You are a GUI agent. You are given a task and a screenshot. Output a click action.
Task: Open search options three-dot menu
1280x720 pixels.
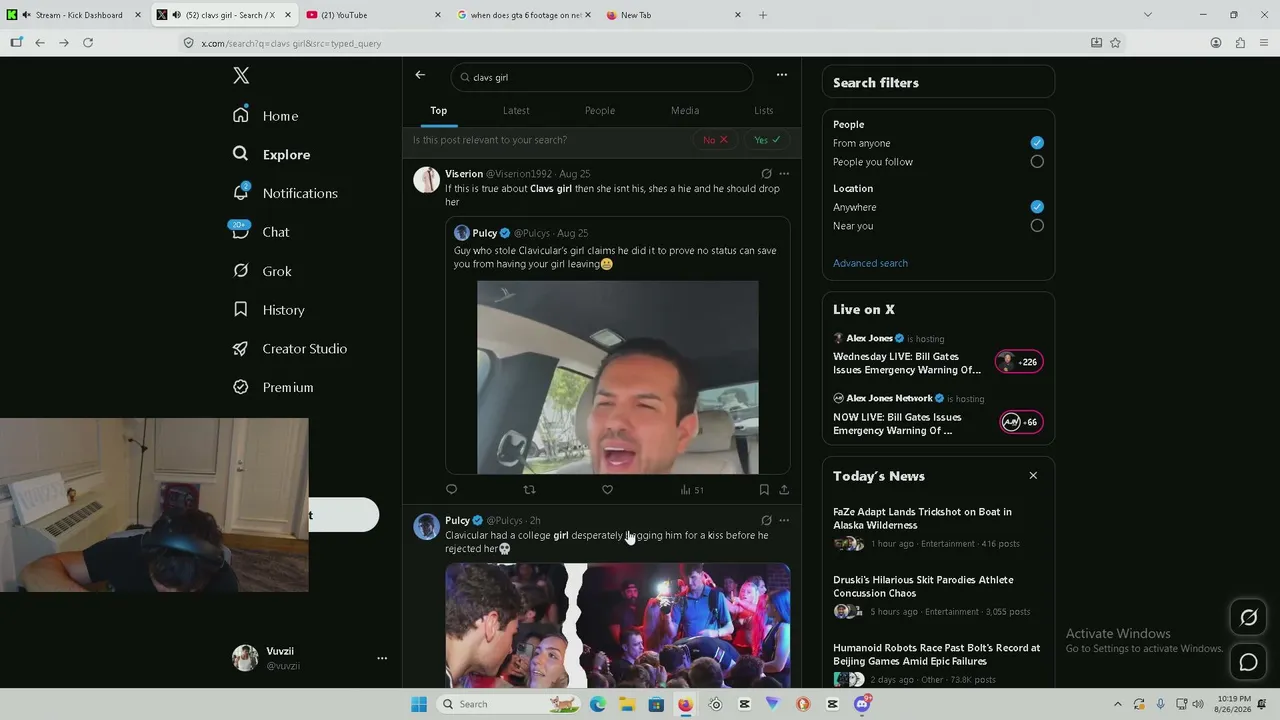[782, 75]
